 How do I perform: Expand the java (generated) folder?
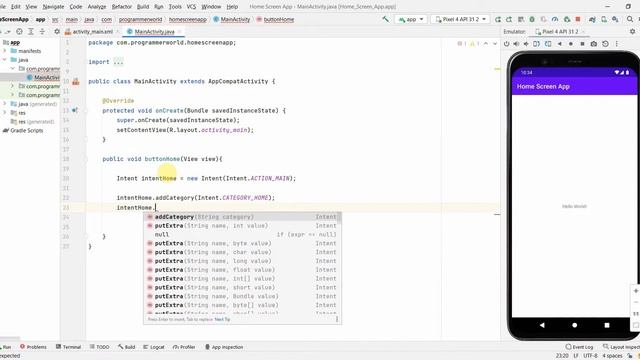pos(5,104)
